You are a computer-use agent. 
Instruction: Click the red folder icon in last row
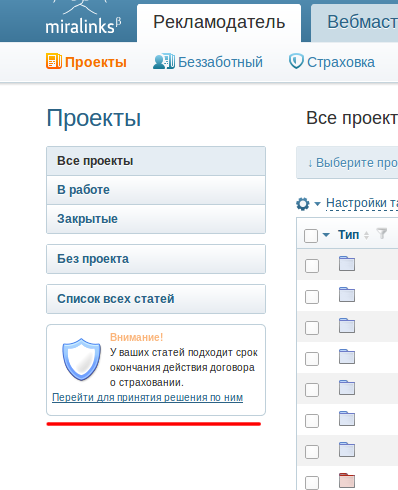click(347, 481)
